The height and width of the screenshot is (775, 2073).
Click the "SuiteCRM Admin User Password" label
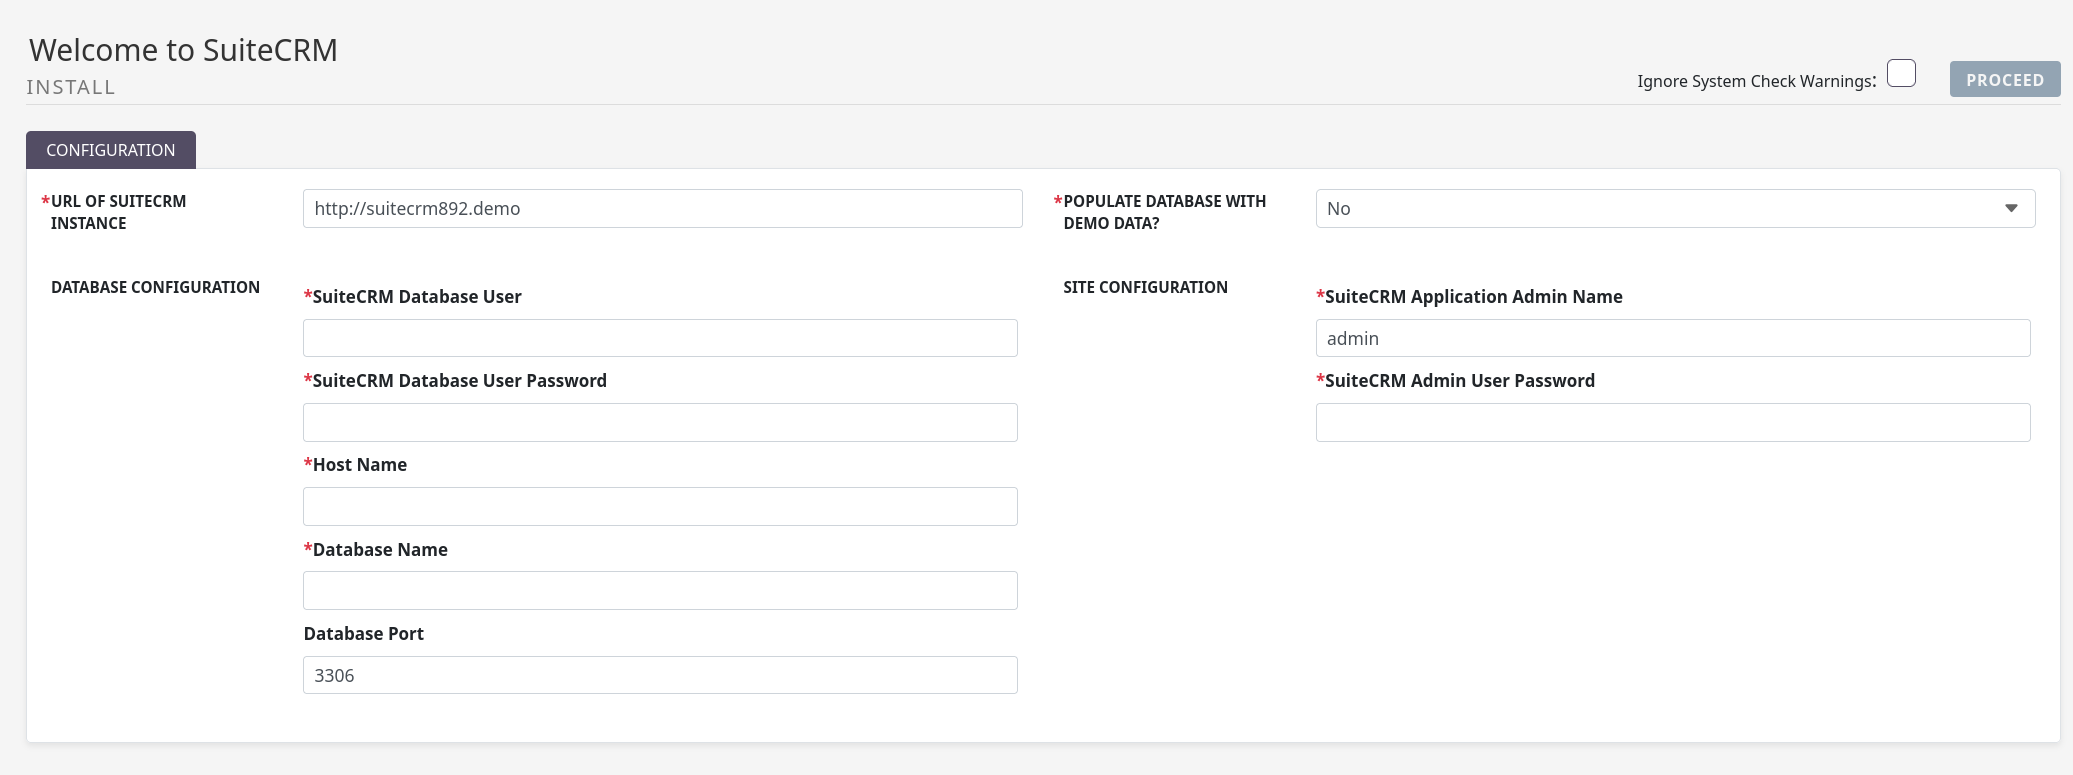click(x=1459, y=381)
